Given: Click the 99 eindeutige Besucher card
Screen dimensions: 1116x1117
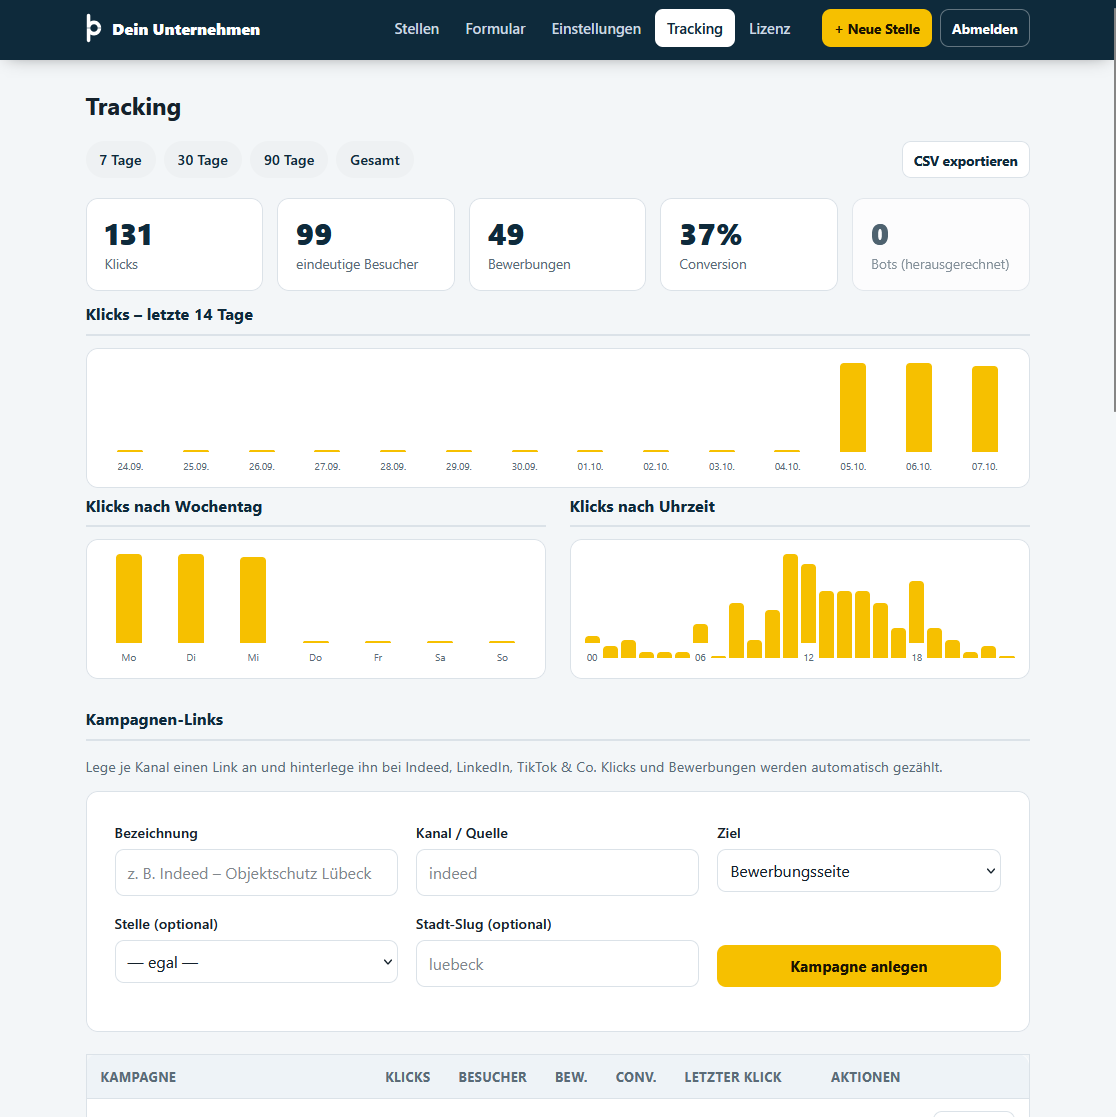Looking at the screenshot, I should point(366,244).
